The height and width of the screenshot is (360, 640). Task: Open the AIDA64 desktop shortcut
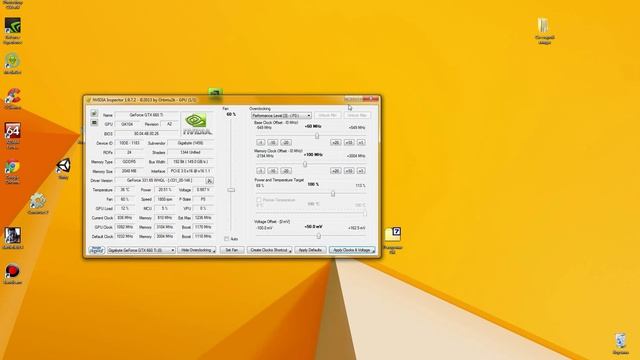pos(13,135)
